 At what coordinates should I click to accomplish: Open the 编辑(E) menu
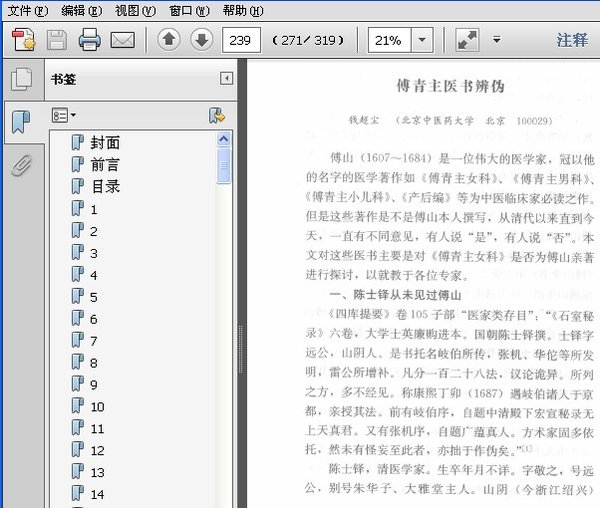[82, 10]
